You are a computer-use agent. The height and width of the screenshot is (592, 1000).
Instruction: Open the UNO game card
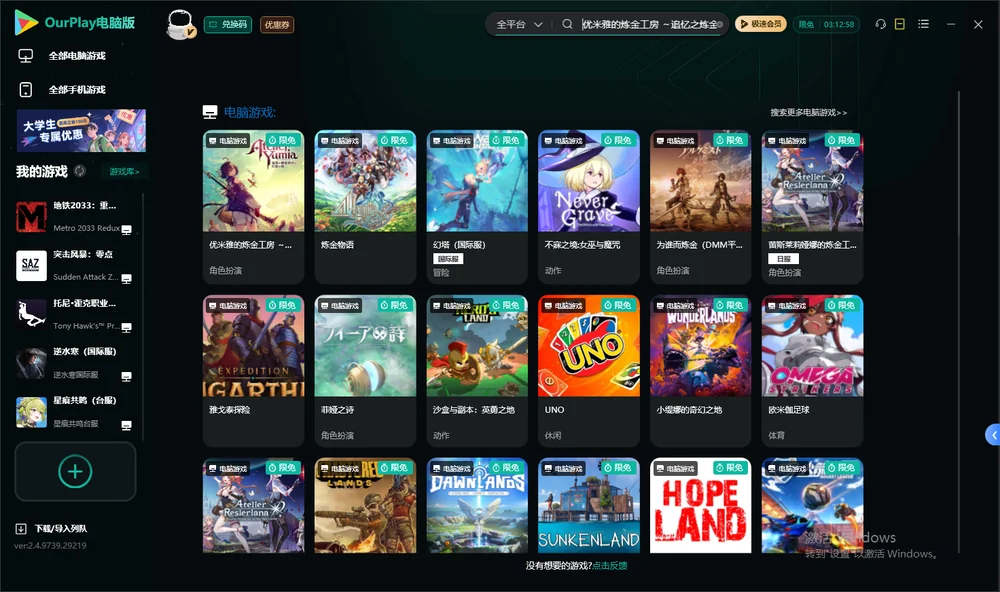(589, 371)
